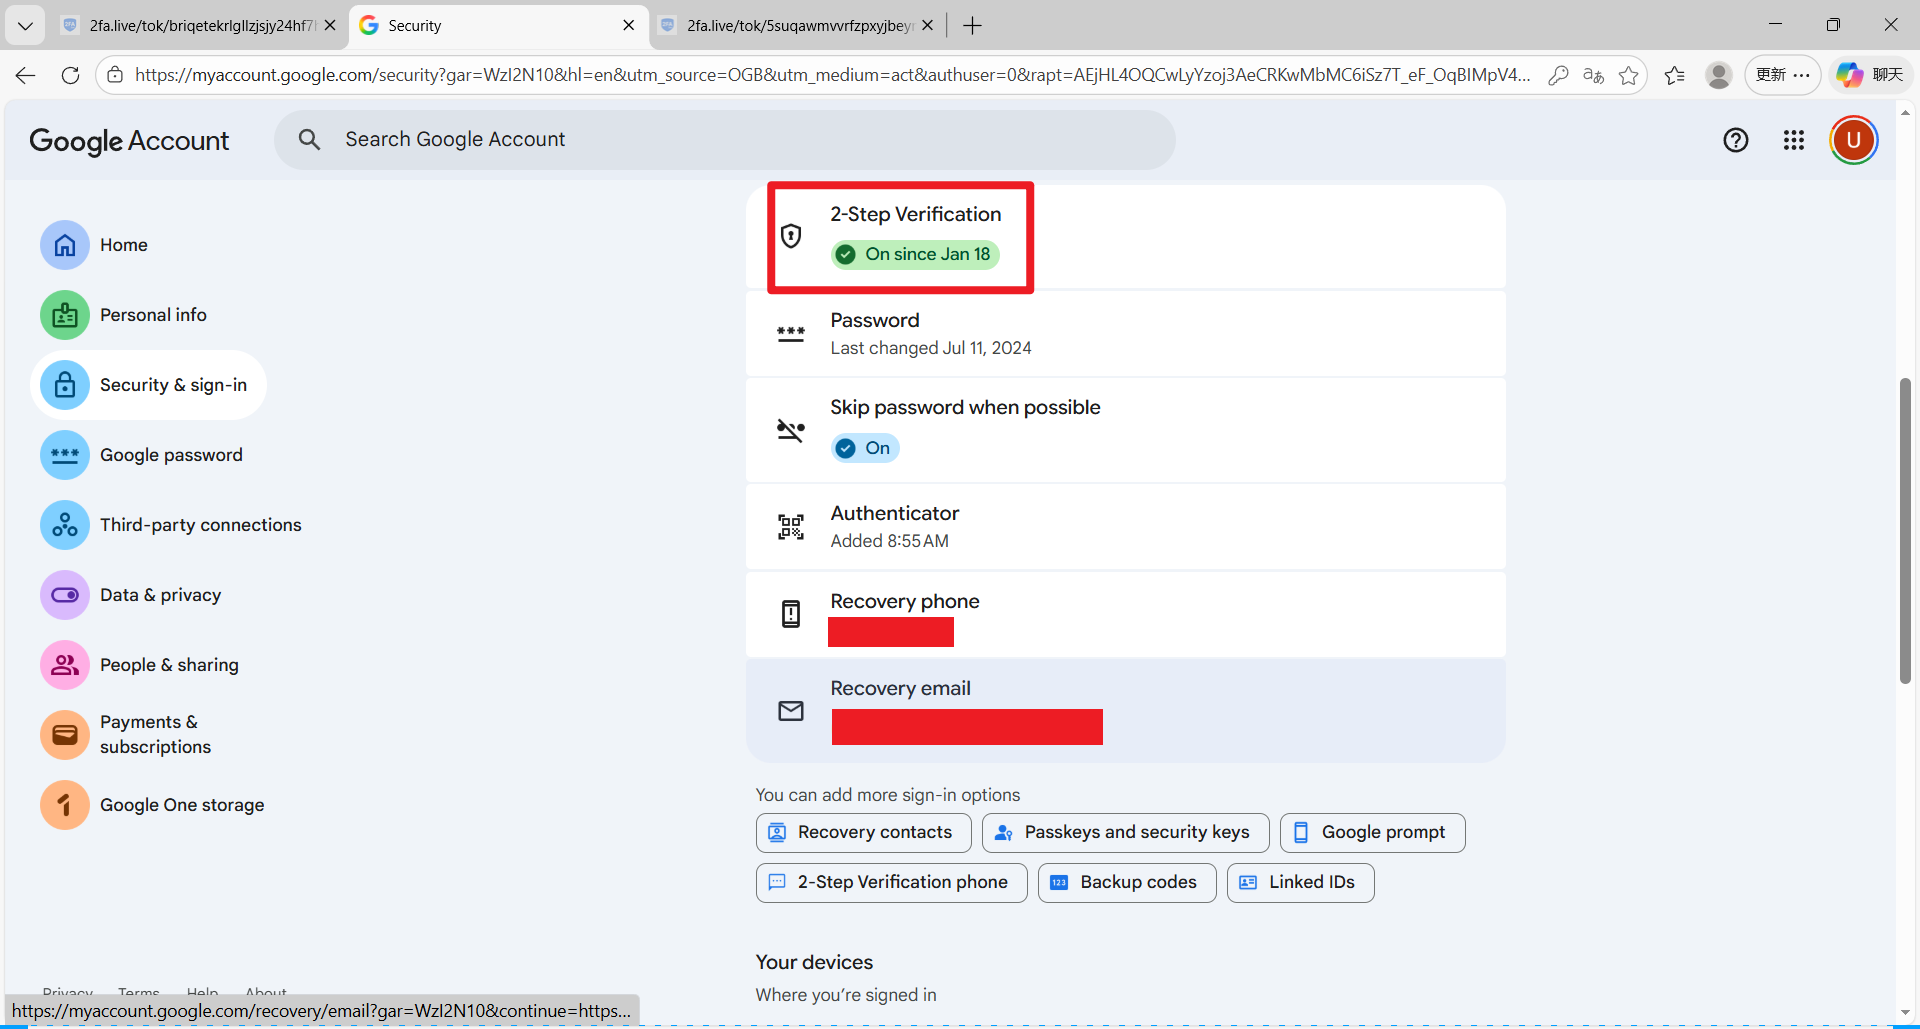The height and width of the screenshot is (1029, 1920).
Task: Click the Help question mark icon
Action: 1735,140
